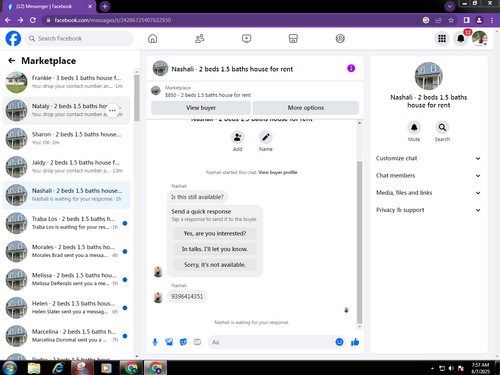Screen dimensions: 500x375
Task: Open Marketplace storefront icon in top bar
Action: coord(293,38)
